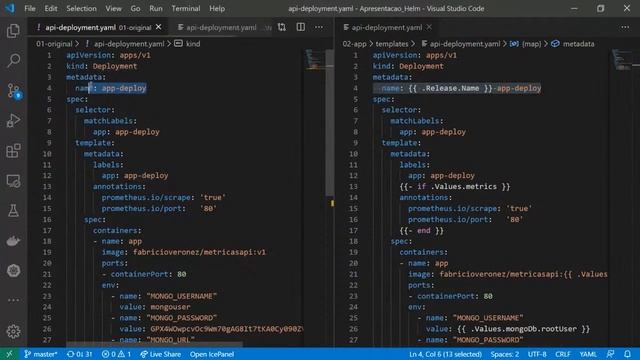Open the Selection menu
This screenshot has height=360, width=640.
coord(81,8)
